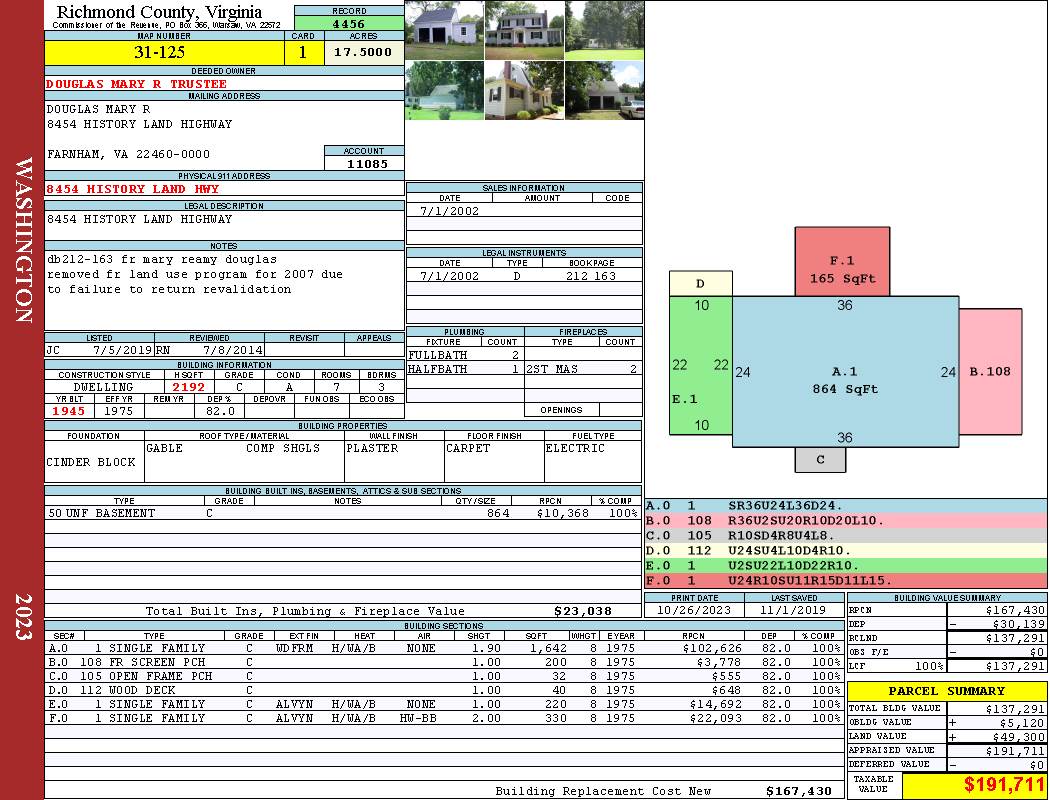Screen dimensions: 1050x800
Task: Open the lawn and trees photo
Action: tap(604, 30)
